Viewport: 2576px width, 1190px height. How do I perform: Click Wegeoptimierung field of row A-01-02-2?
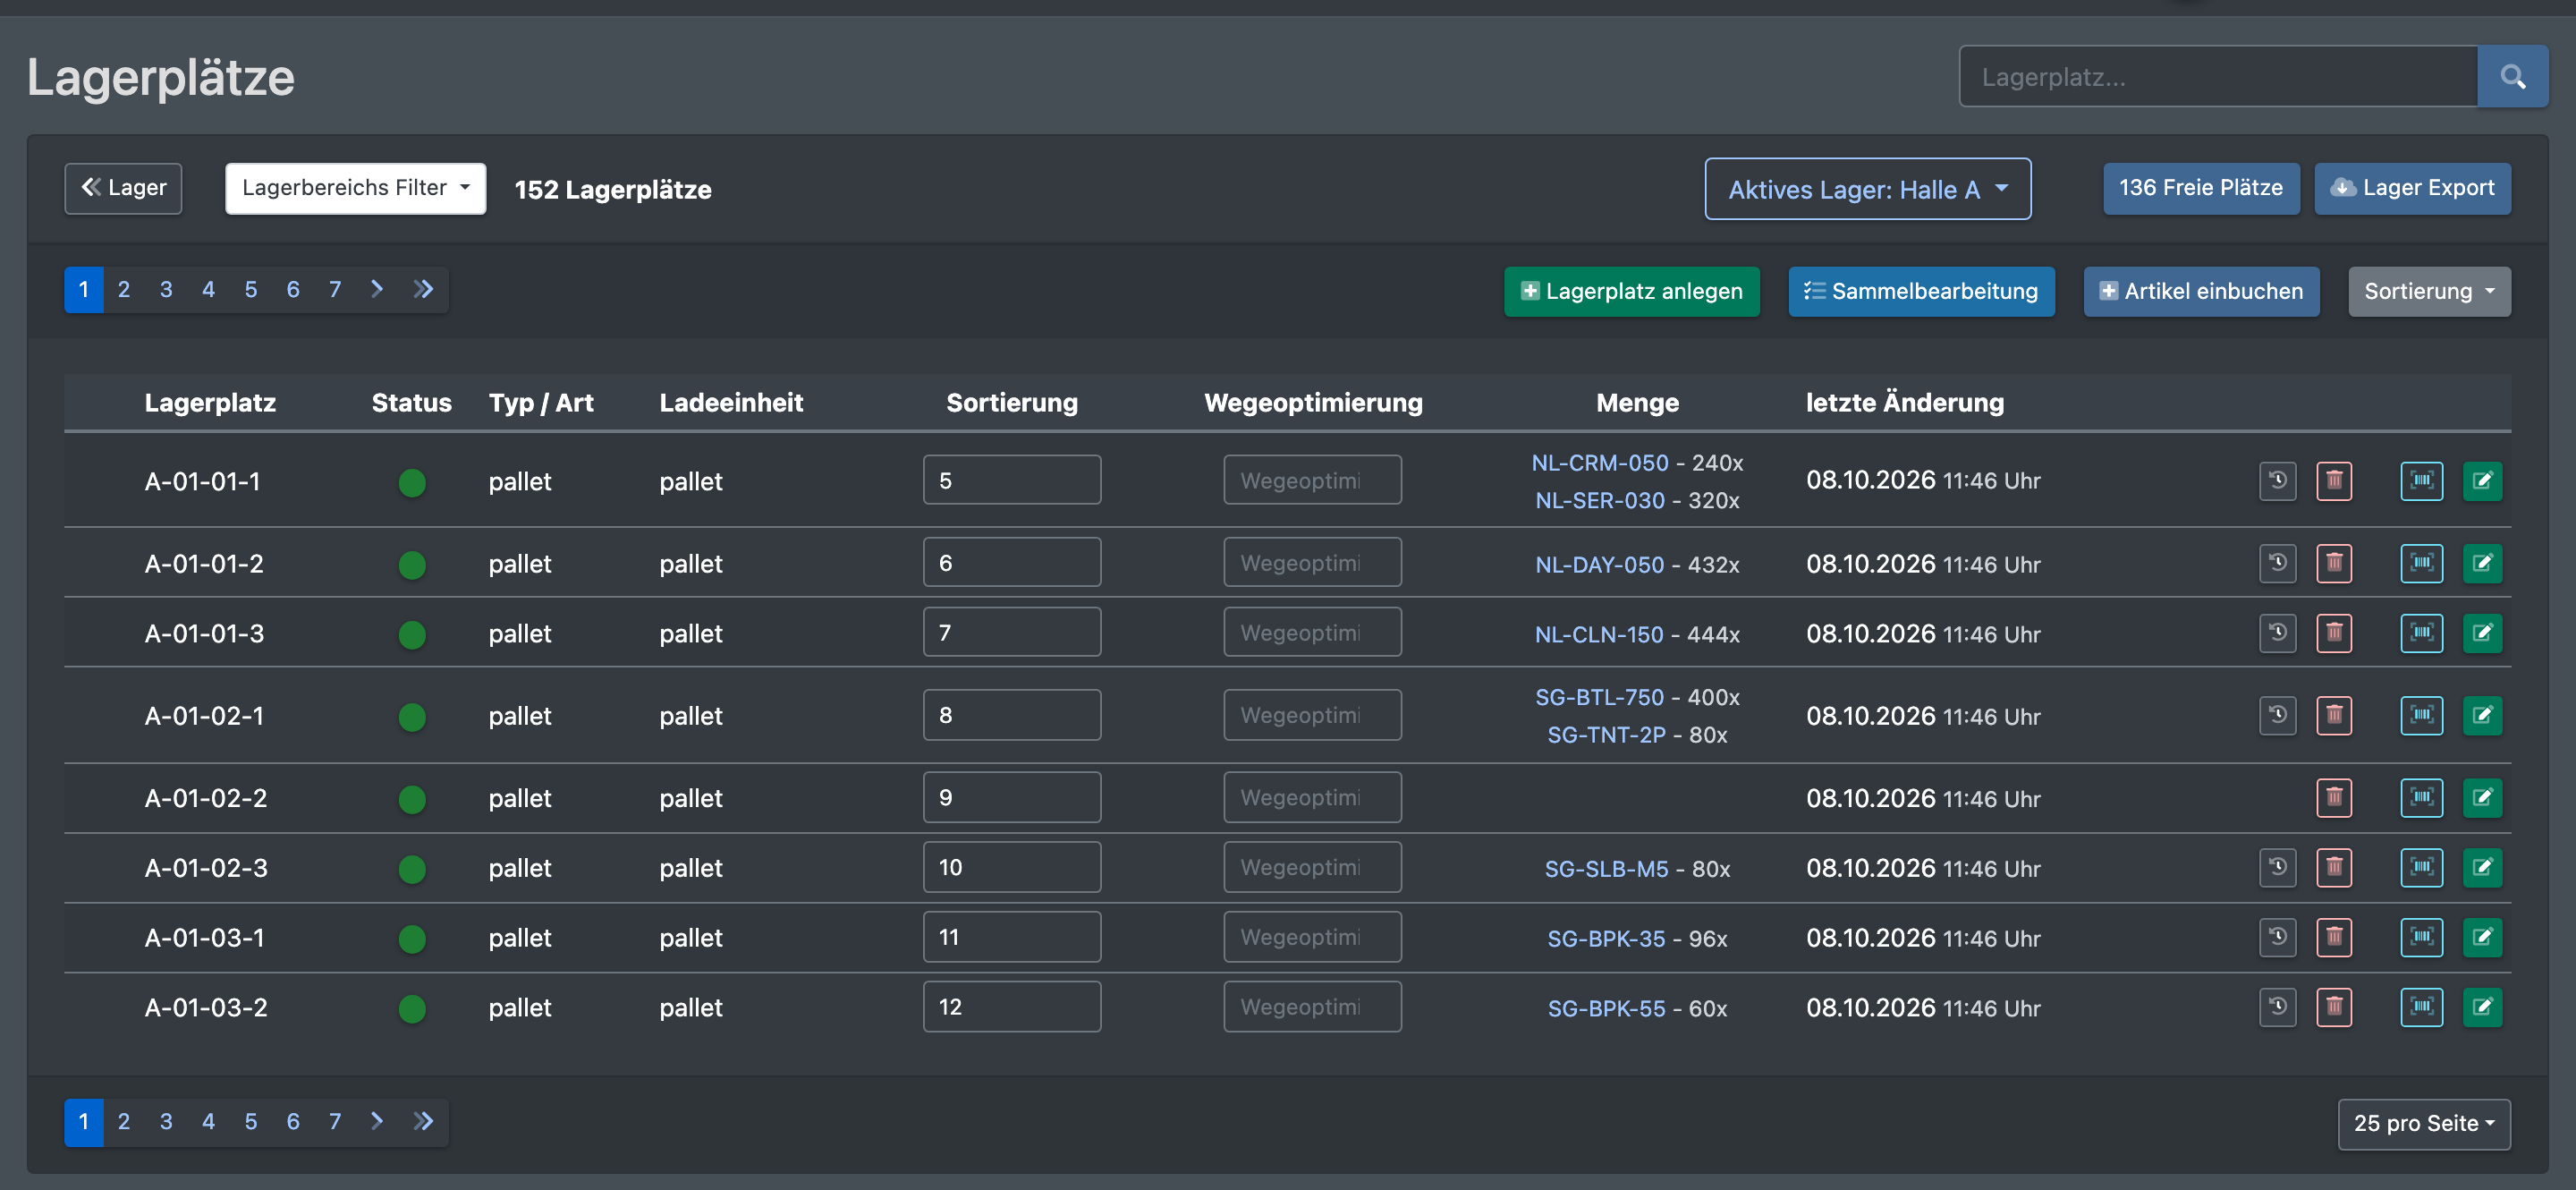[1311, 797]
